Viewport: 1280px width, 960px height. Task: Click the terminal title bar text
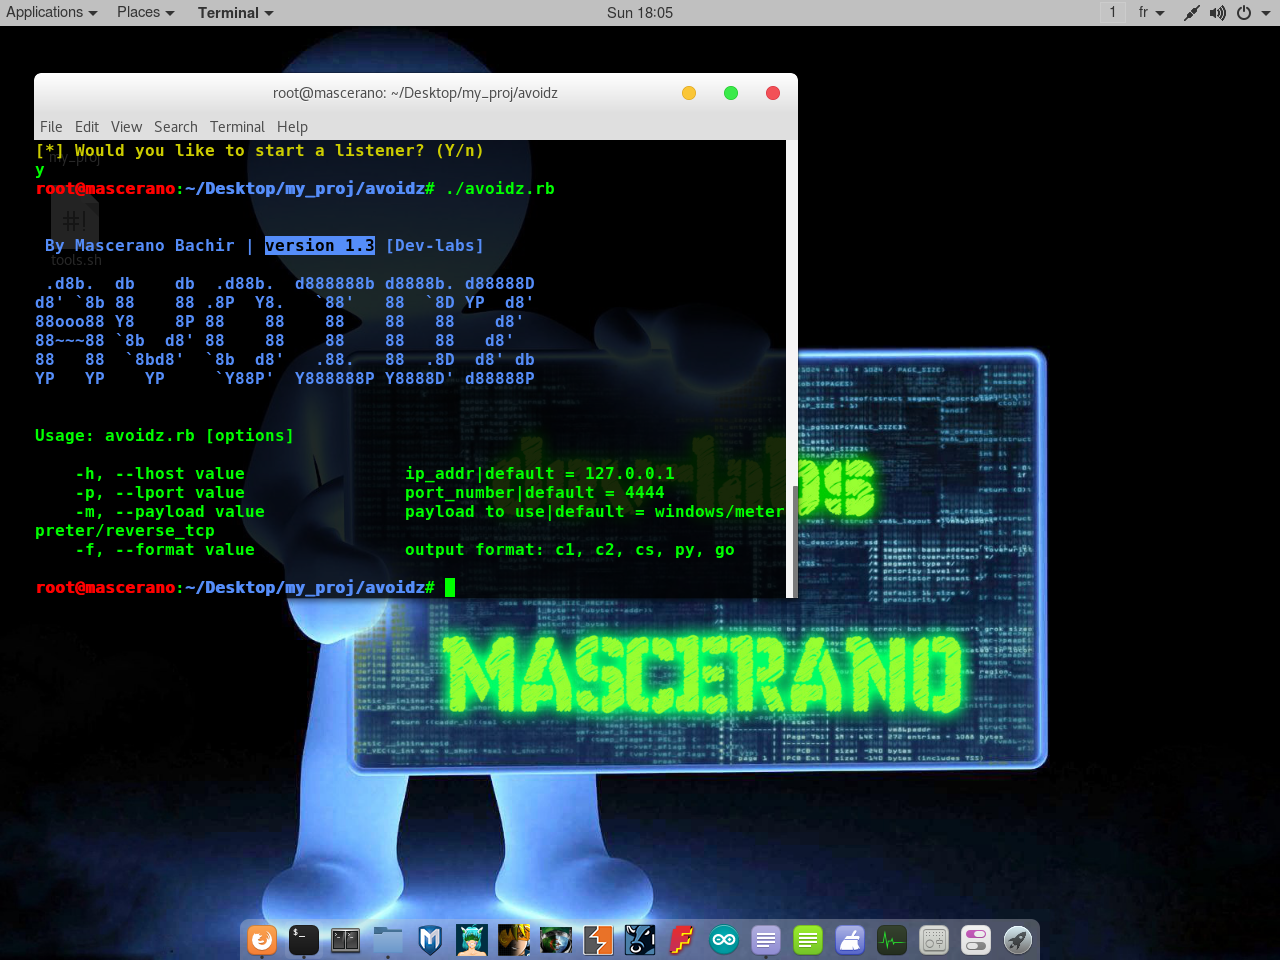tap(415, 93)
